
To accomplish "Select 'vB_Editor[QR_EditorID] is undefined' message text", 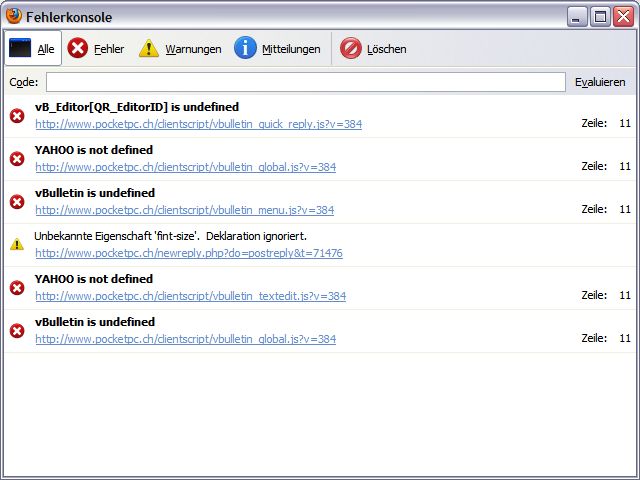I will 137,107.
